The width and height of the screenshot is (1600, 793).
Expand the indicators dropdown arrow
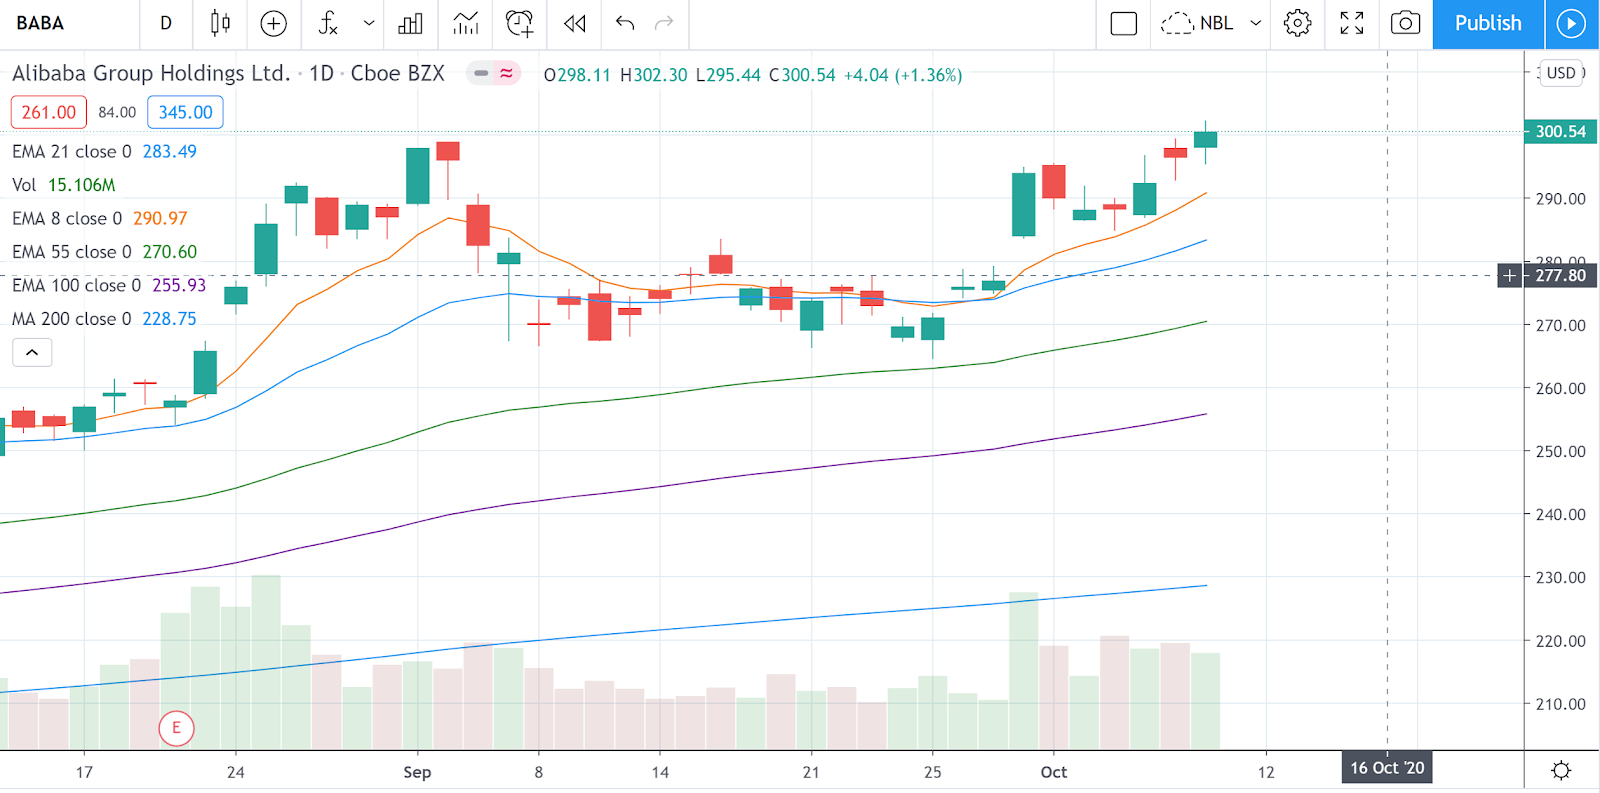pos(368,23)
